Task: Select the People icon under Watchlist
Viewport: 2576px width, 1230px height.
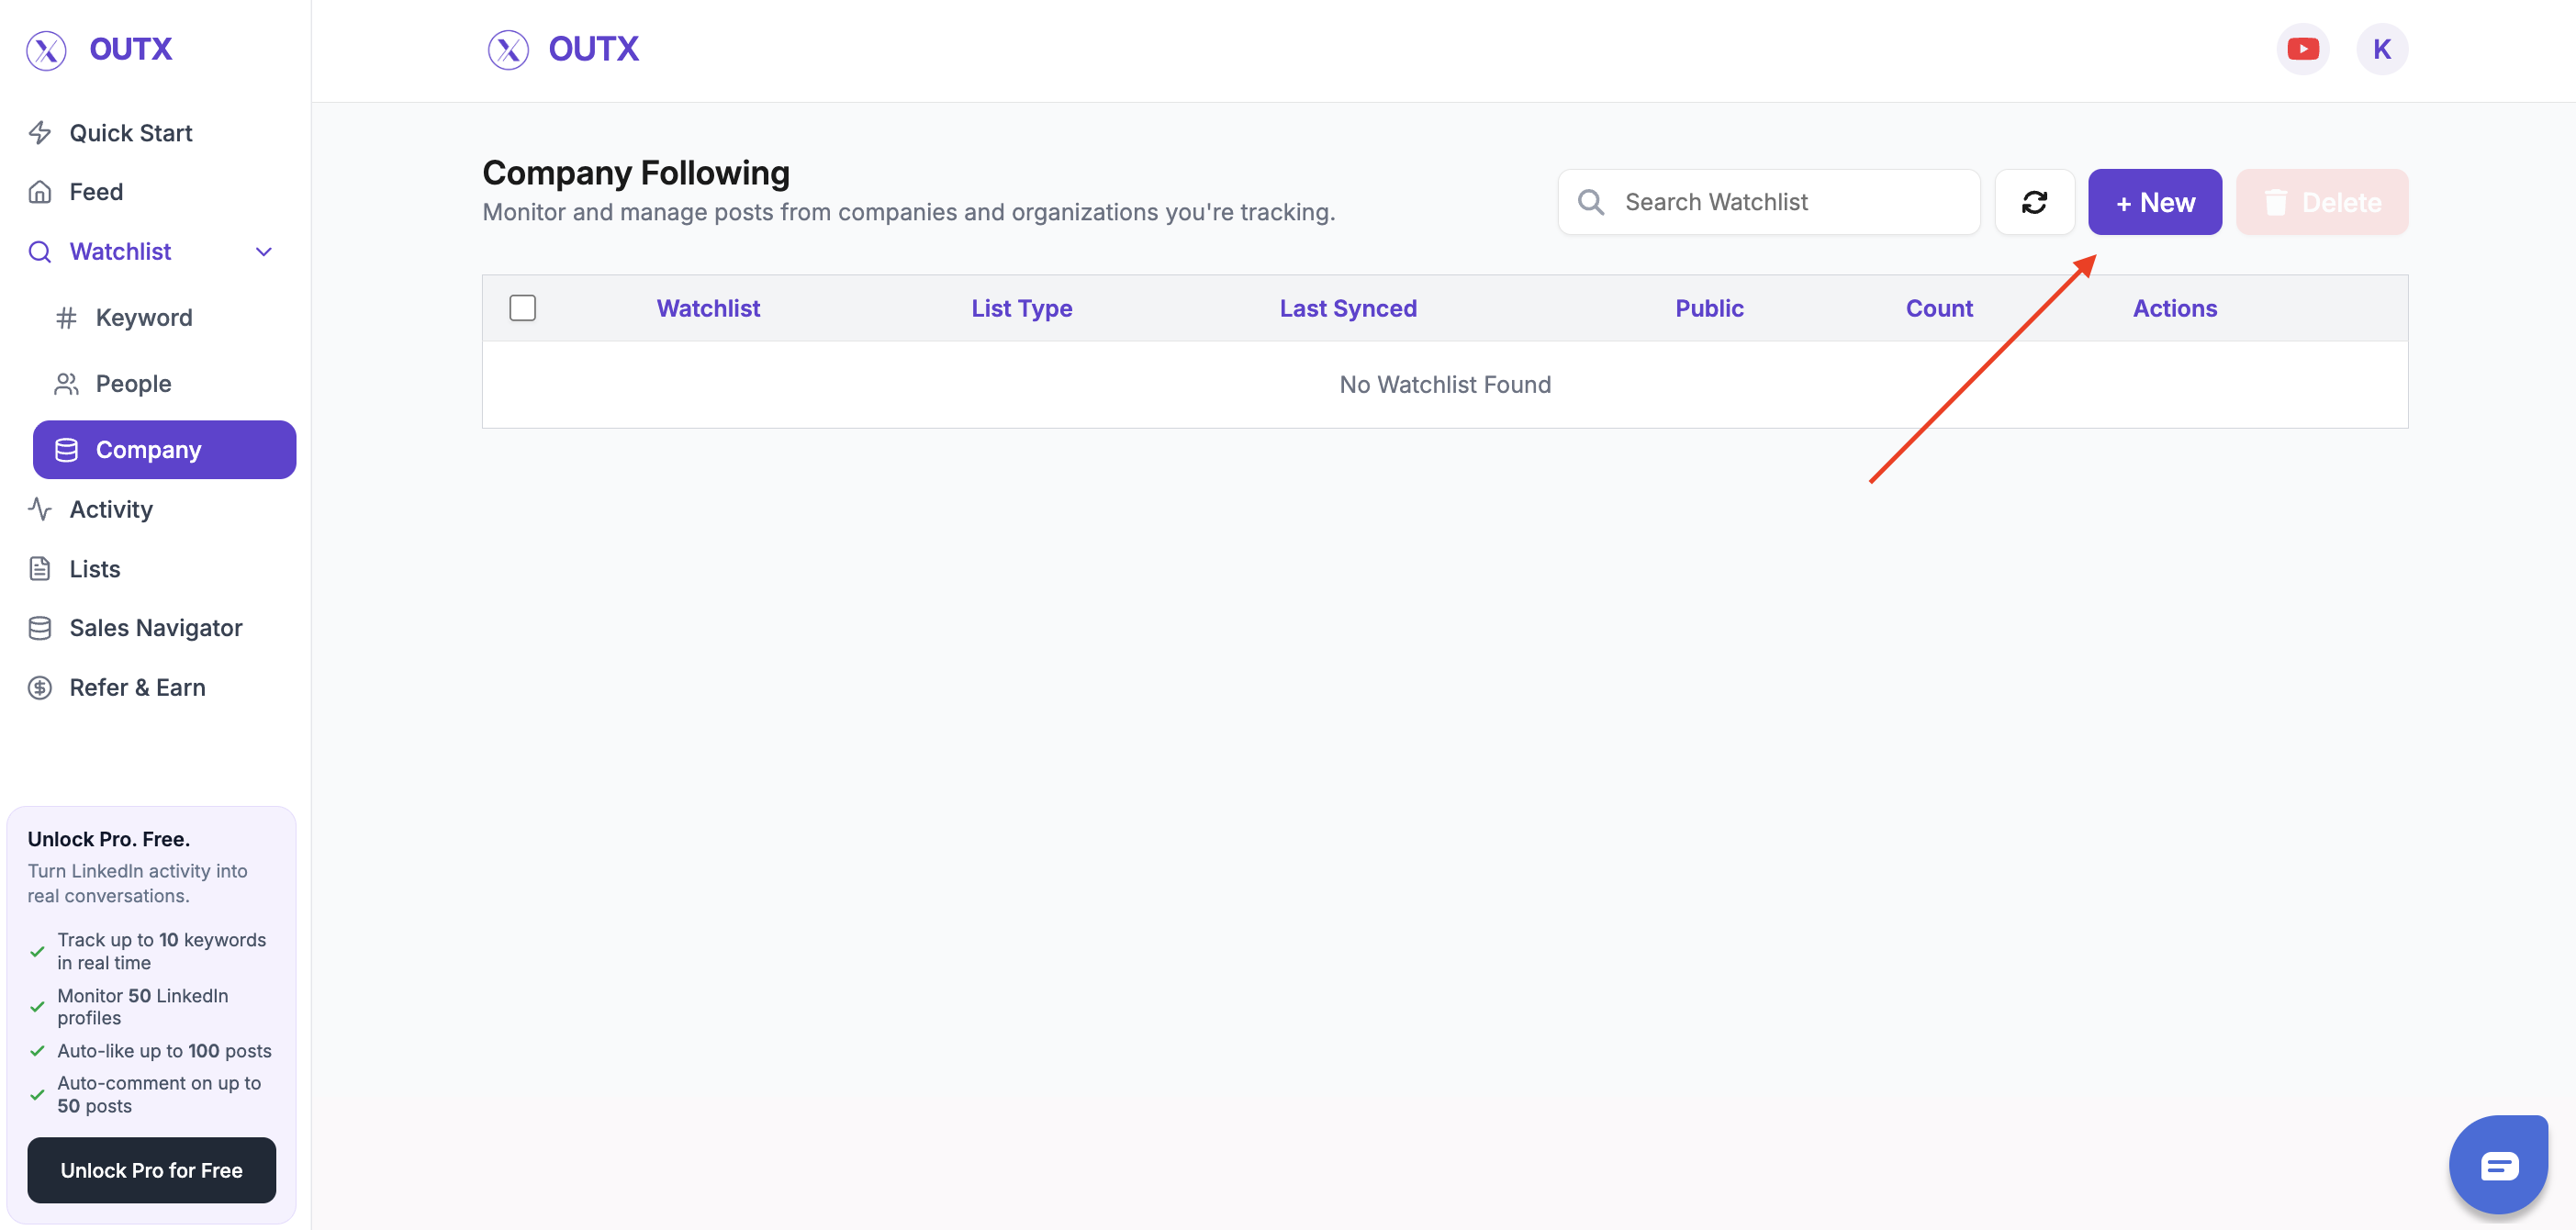Action: (x=66, y=383)
